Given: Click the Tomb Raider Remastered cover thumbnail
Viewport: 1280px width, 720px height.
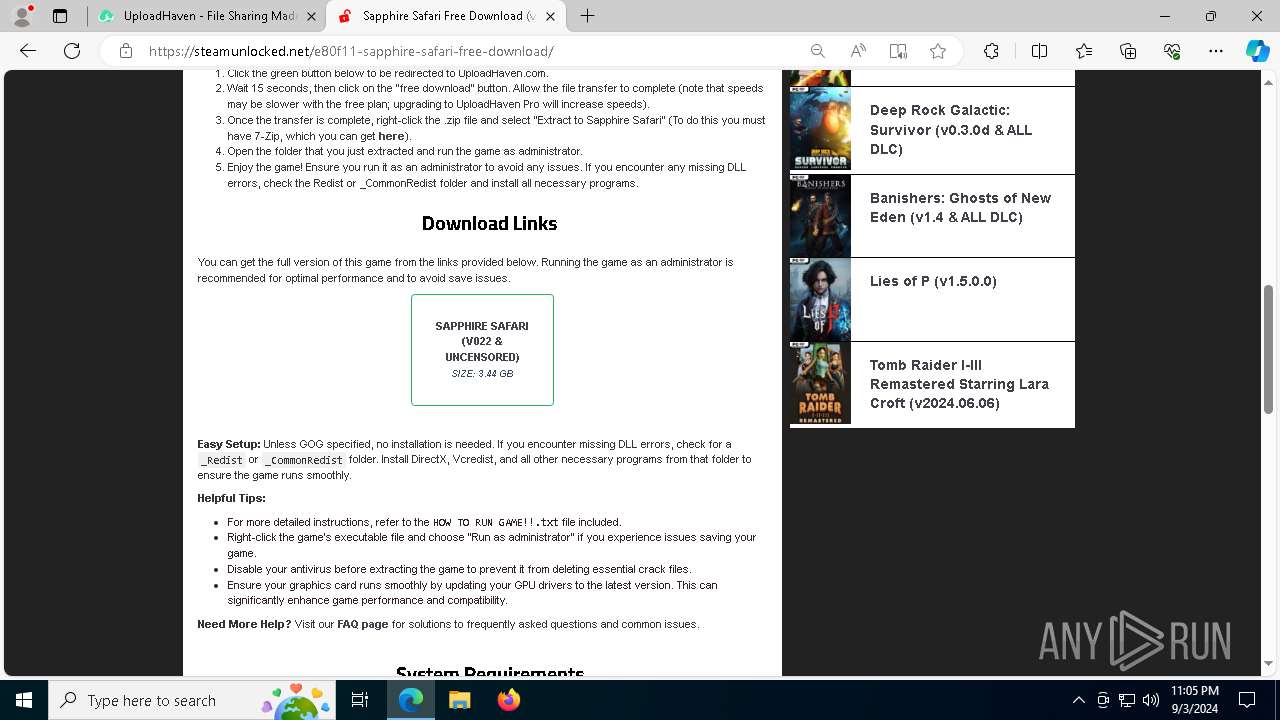Looking at the screenshot, I should click(820, 384).
